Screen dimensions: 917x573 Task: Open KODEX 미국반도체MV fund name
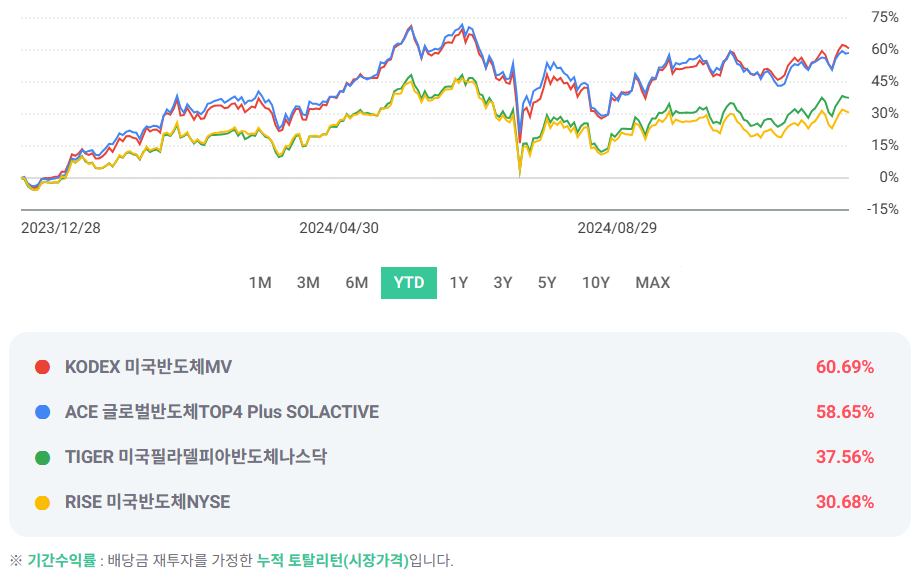(x=149, y=367)
